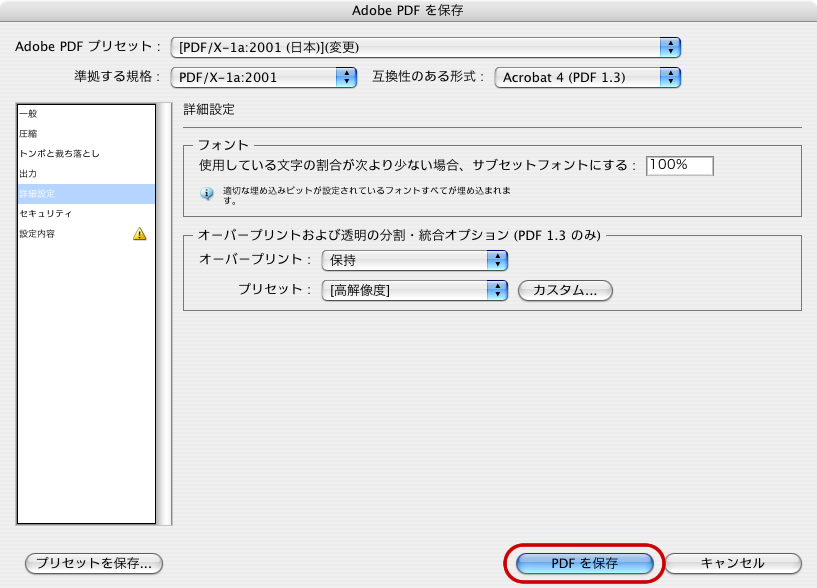Open the 互換性のある形式 Acrobat dropdown

587,77
